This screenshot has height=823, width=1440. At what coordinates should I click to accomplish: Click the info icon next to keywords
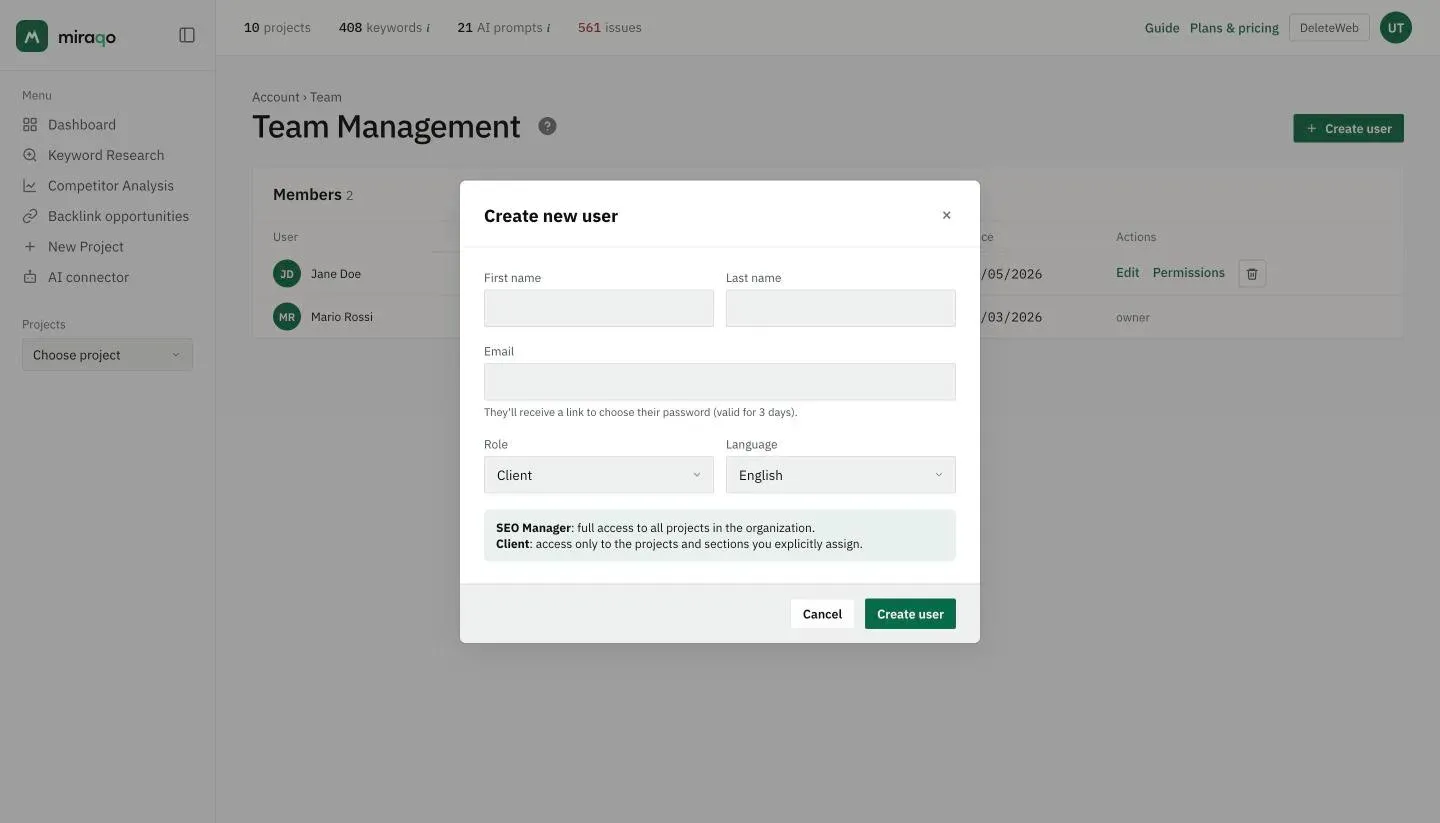[428, 28]
